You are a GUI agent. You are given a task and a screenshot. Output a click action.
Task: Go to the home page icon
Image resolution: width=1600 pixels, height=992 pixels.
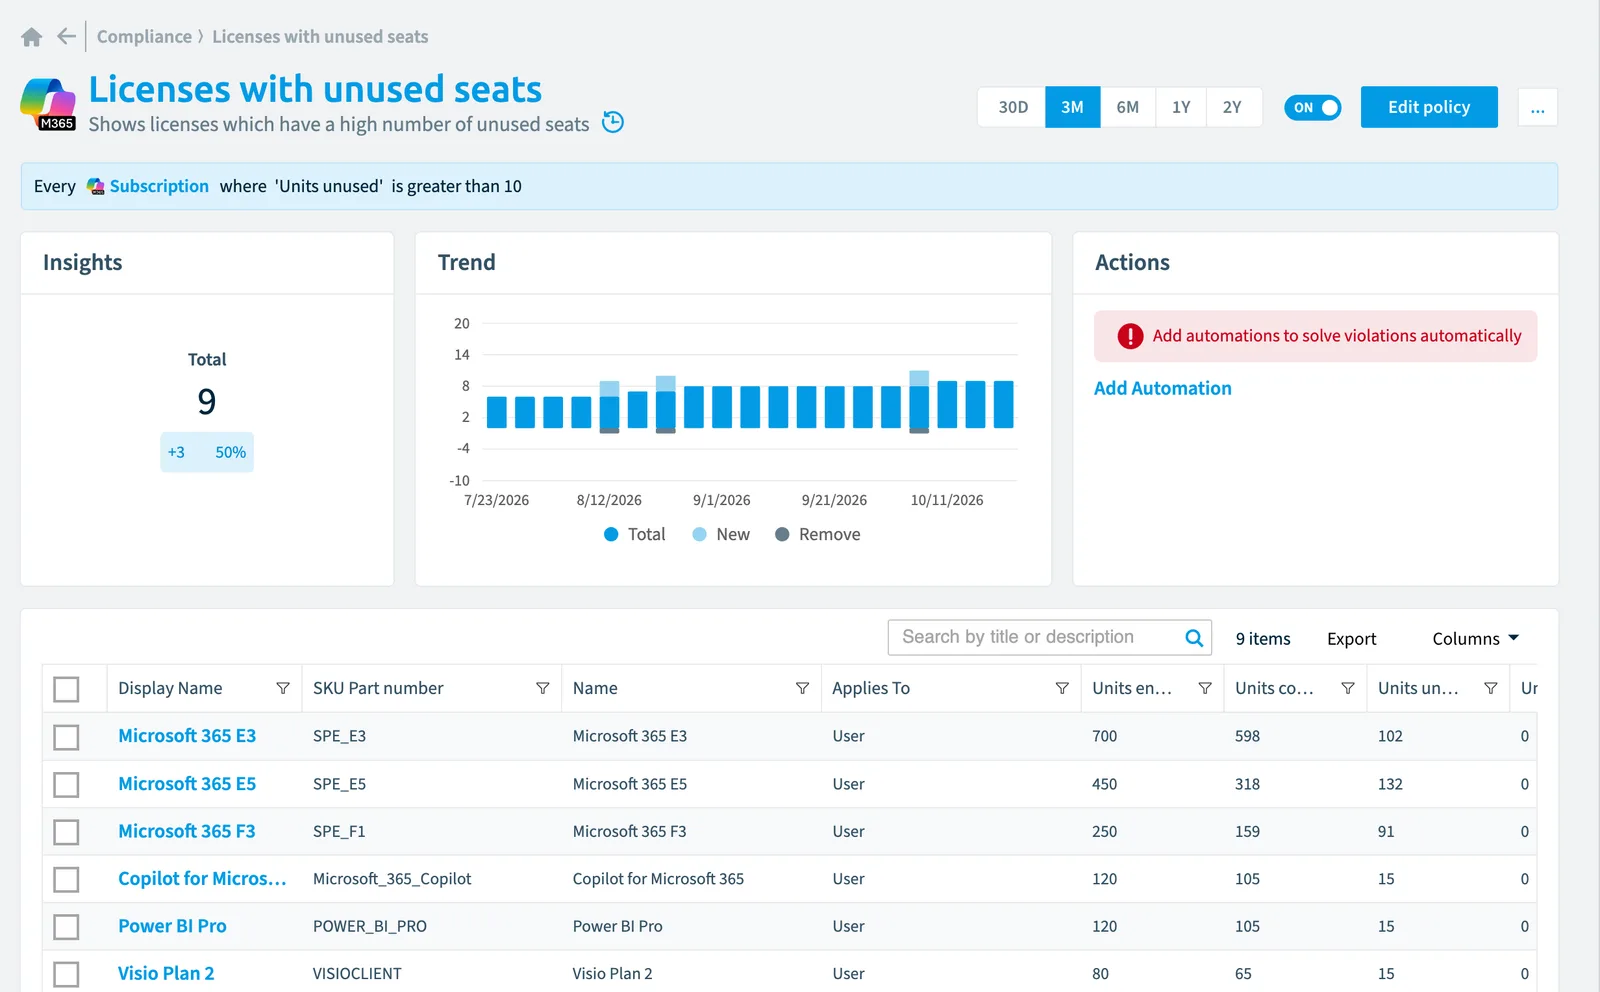32,37
